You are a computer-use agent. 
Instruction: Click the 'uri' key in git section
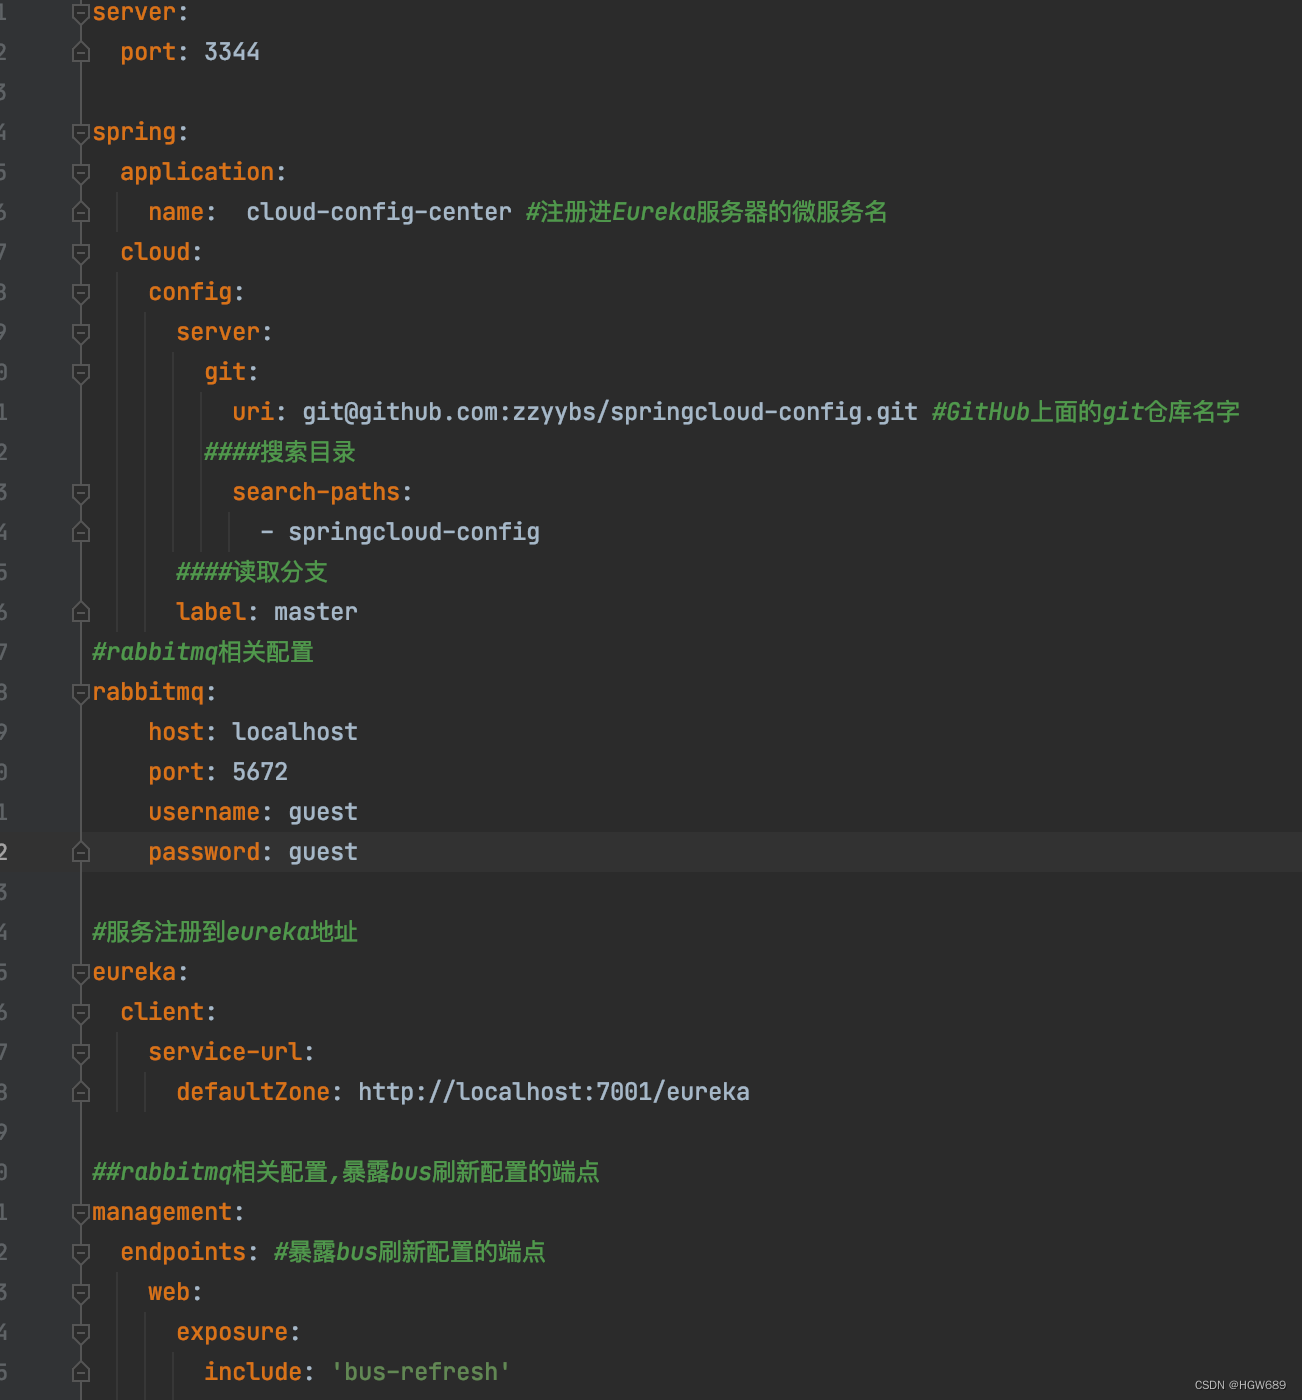click(253, 412)
